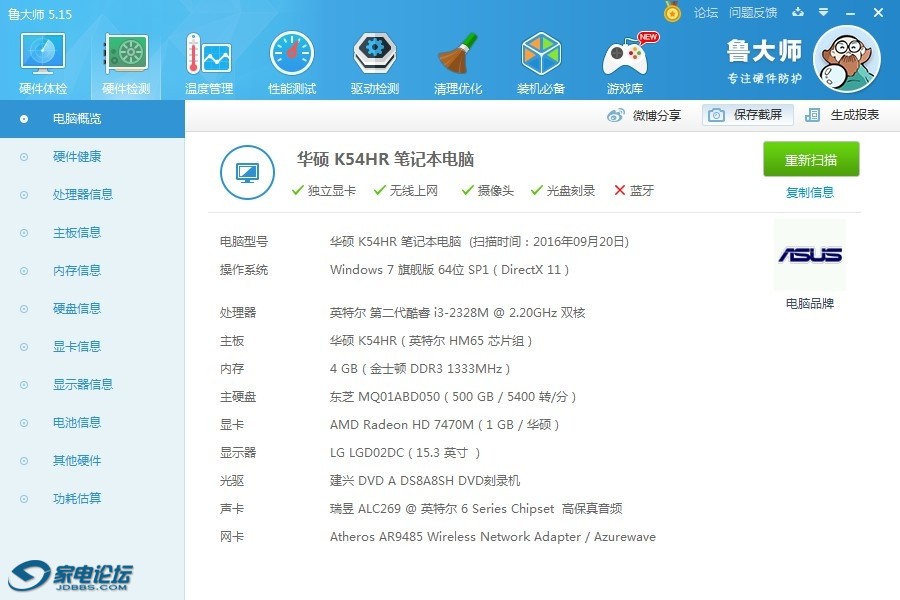This screenshot has width=900, height=600.
Task: Open 问题反馈 feedback link
Action: pos(753,13)
